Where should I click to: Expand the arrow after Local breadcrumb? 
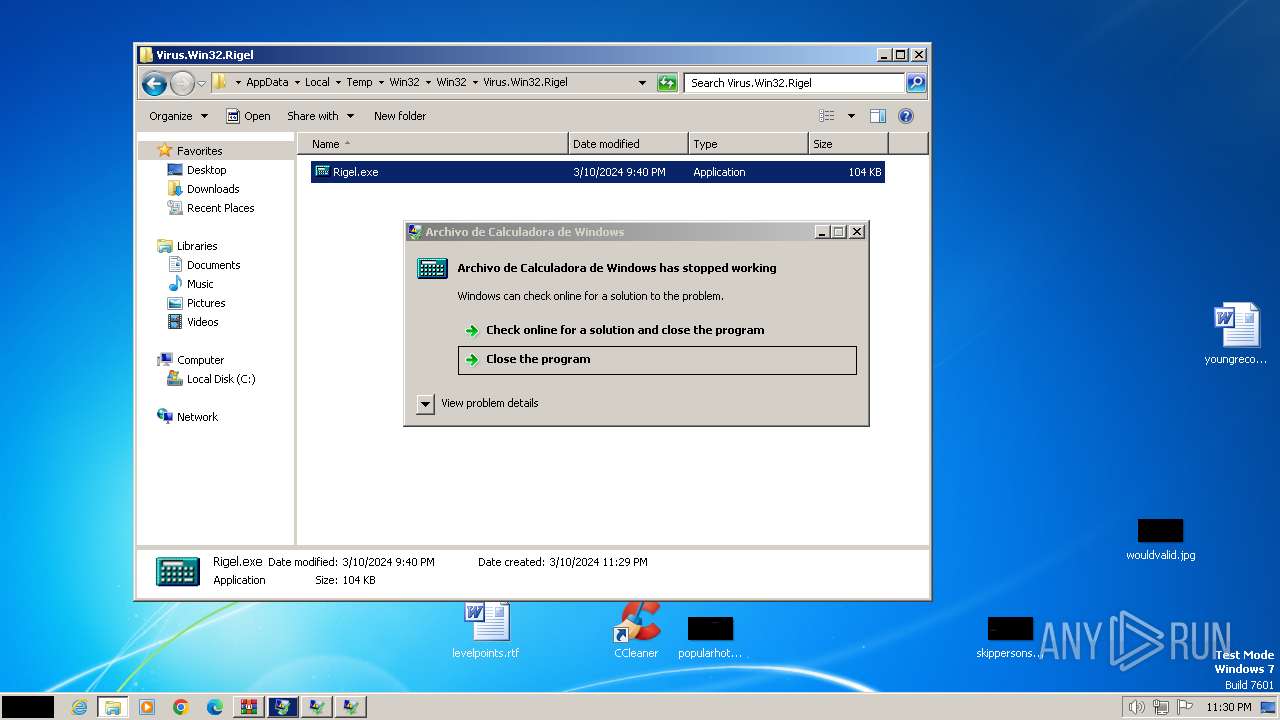[338, 83]
